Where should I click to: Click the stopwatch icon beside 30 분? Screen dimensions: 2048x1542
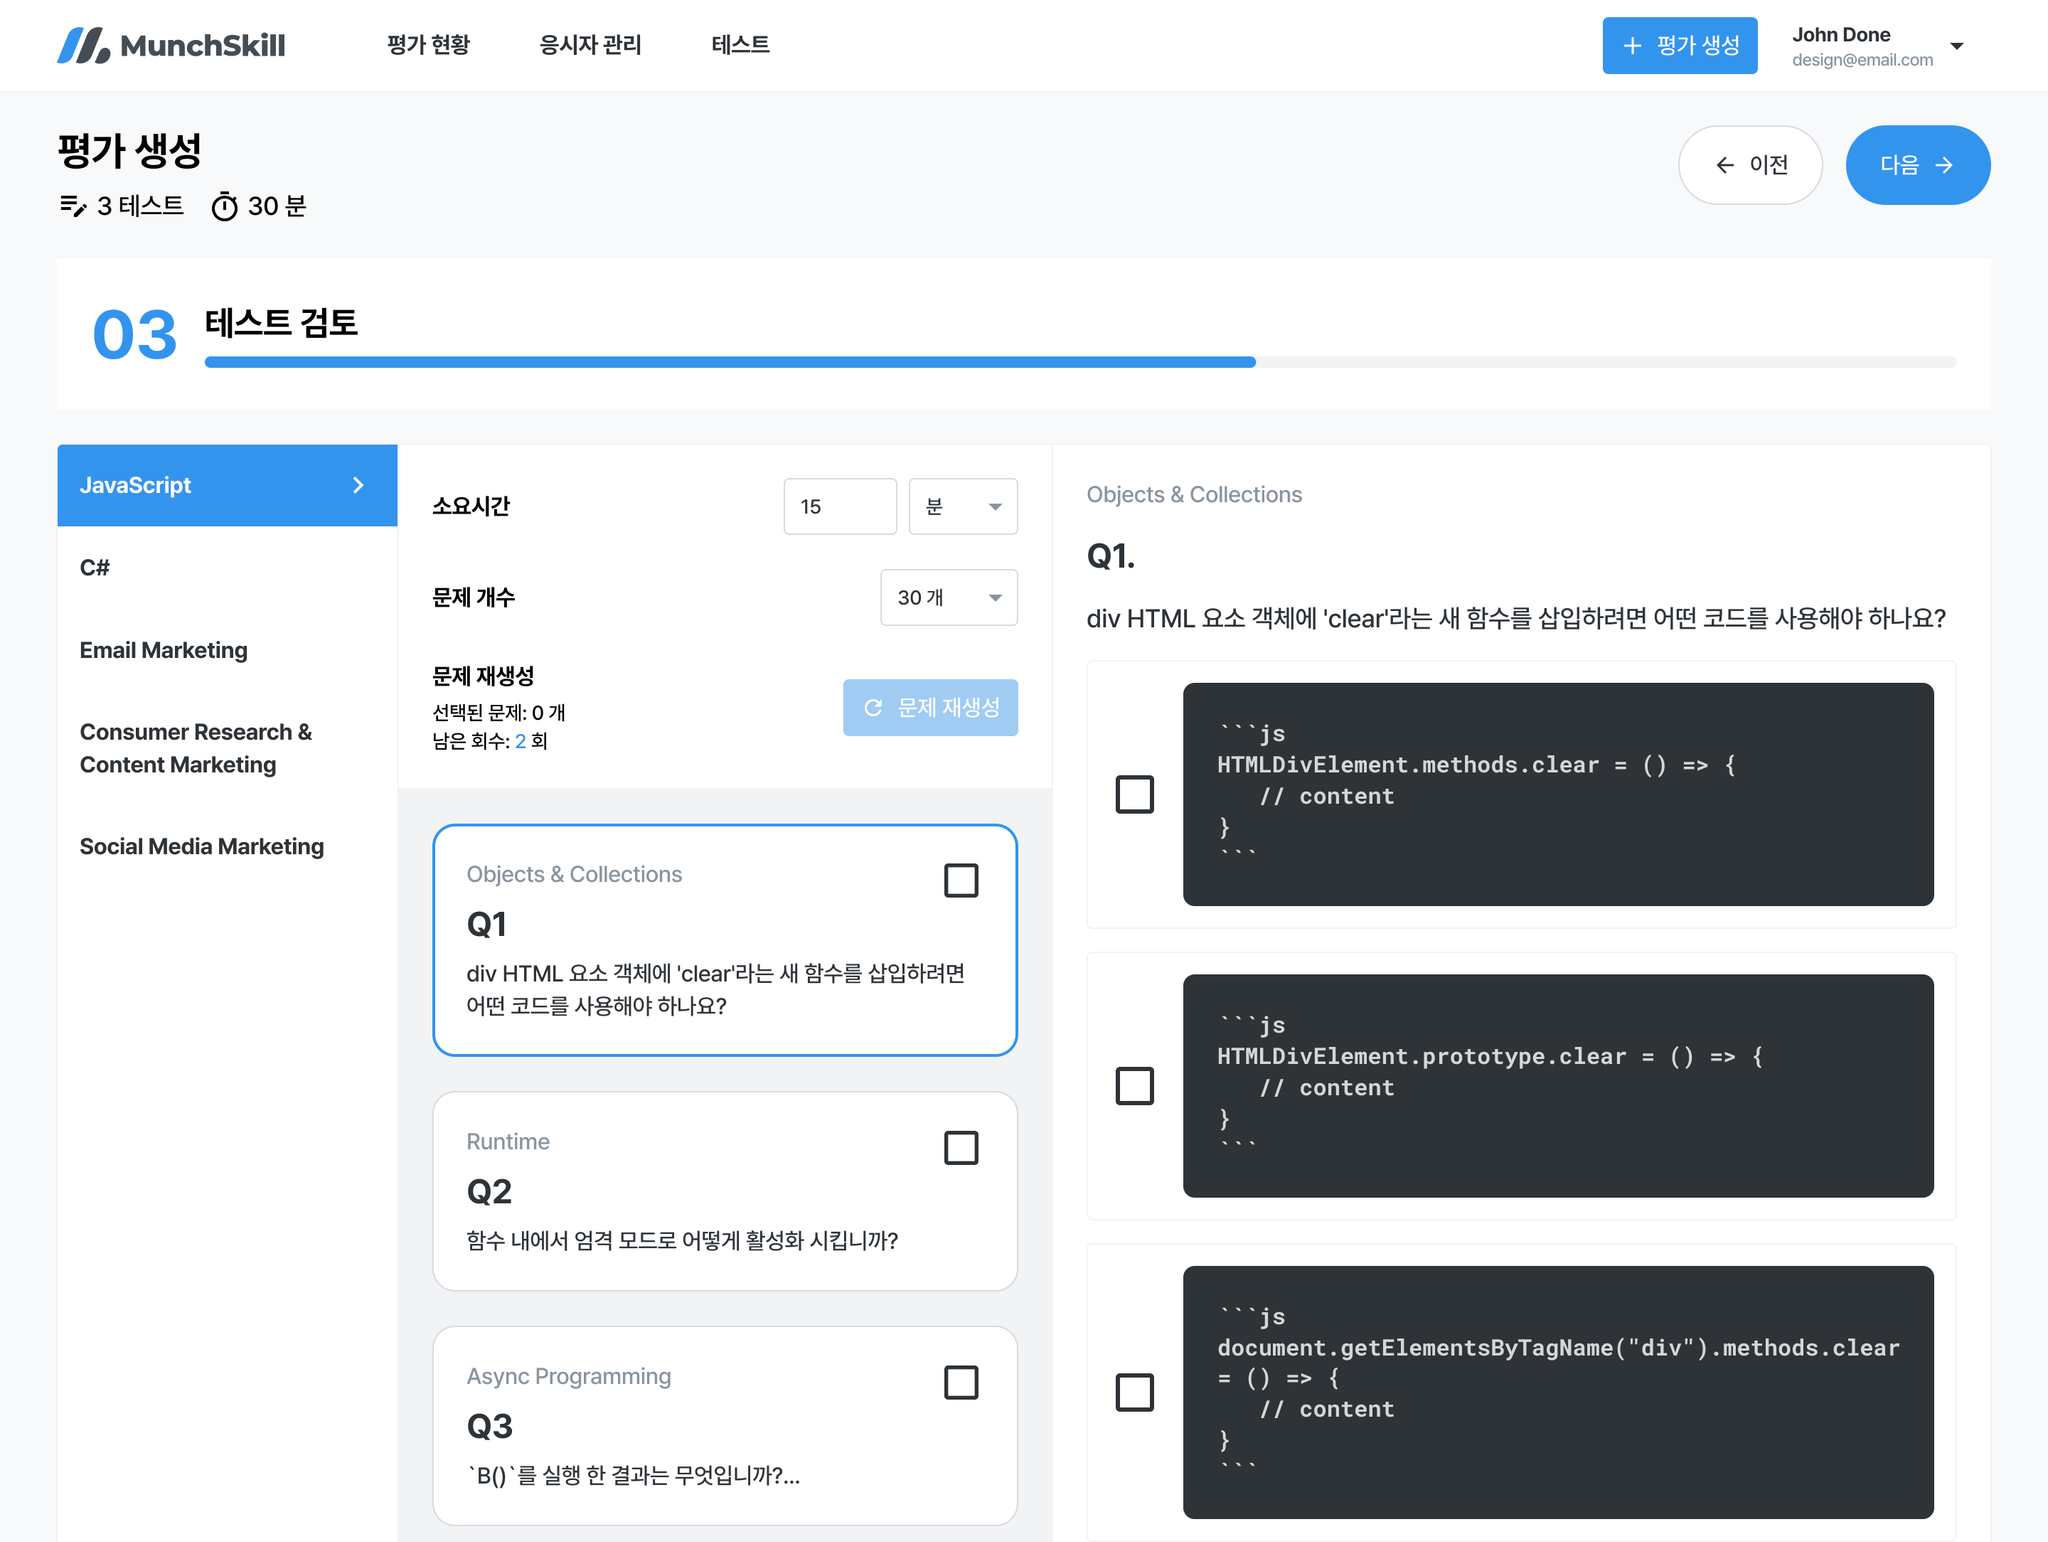225,206
